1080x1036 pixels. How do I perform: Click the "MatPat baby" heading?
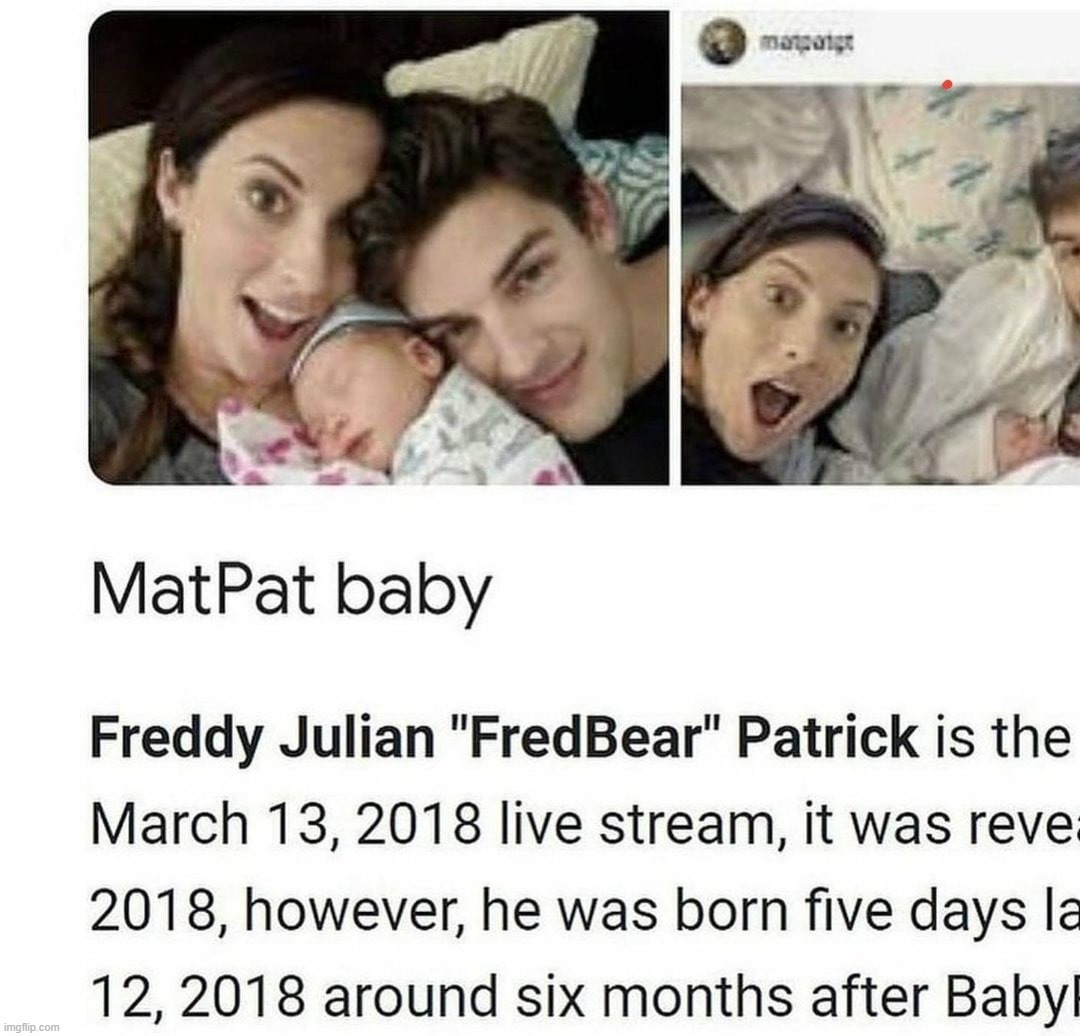291,592
